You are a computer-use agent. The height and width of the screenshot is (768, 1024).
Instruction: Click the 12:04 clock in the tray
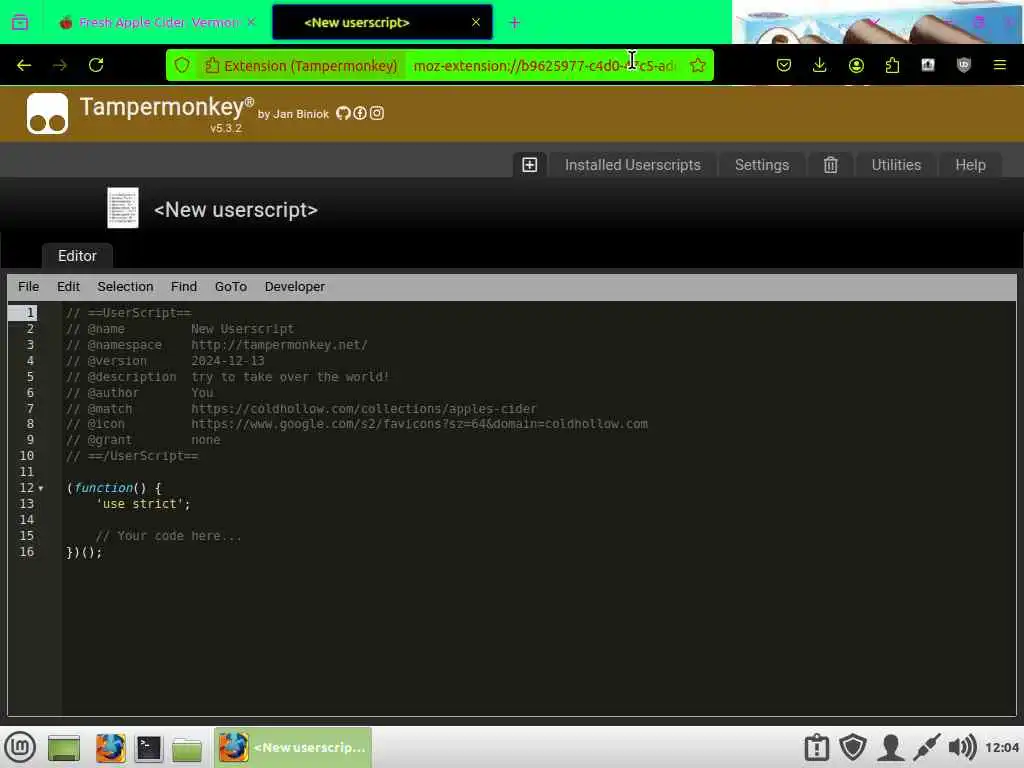(1001, 747)
